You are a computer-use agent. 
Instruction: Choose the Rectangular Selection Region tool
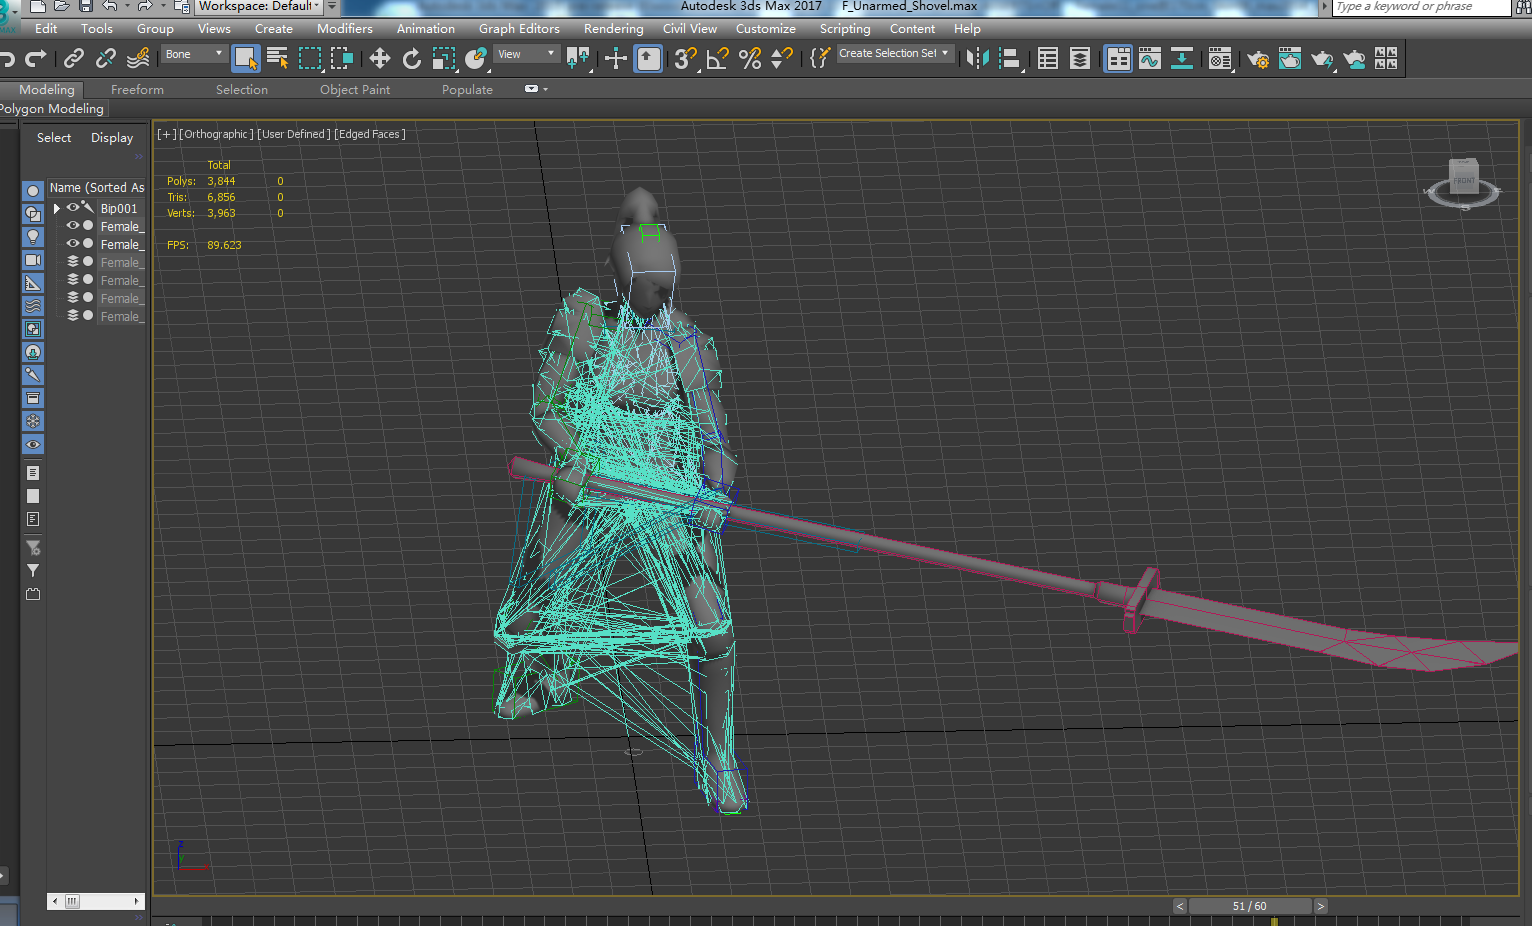310,59
